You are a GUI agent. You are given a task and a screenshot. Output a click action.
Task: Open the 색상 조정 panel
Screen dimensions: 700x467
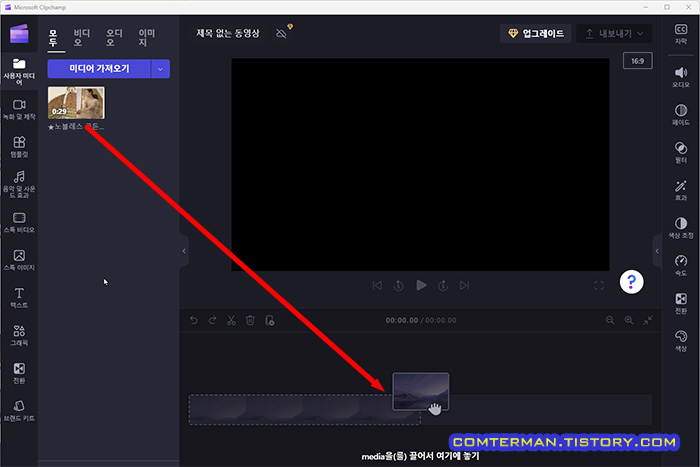tap(681, 228)
